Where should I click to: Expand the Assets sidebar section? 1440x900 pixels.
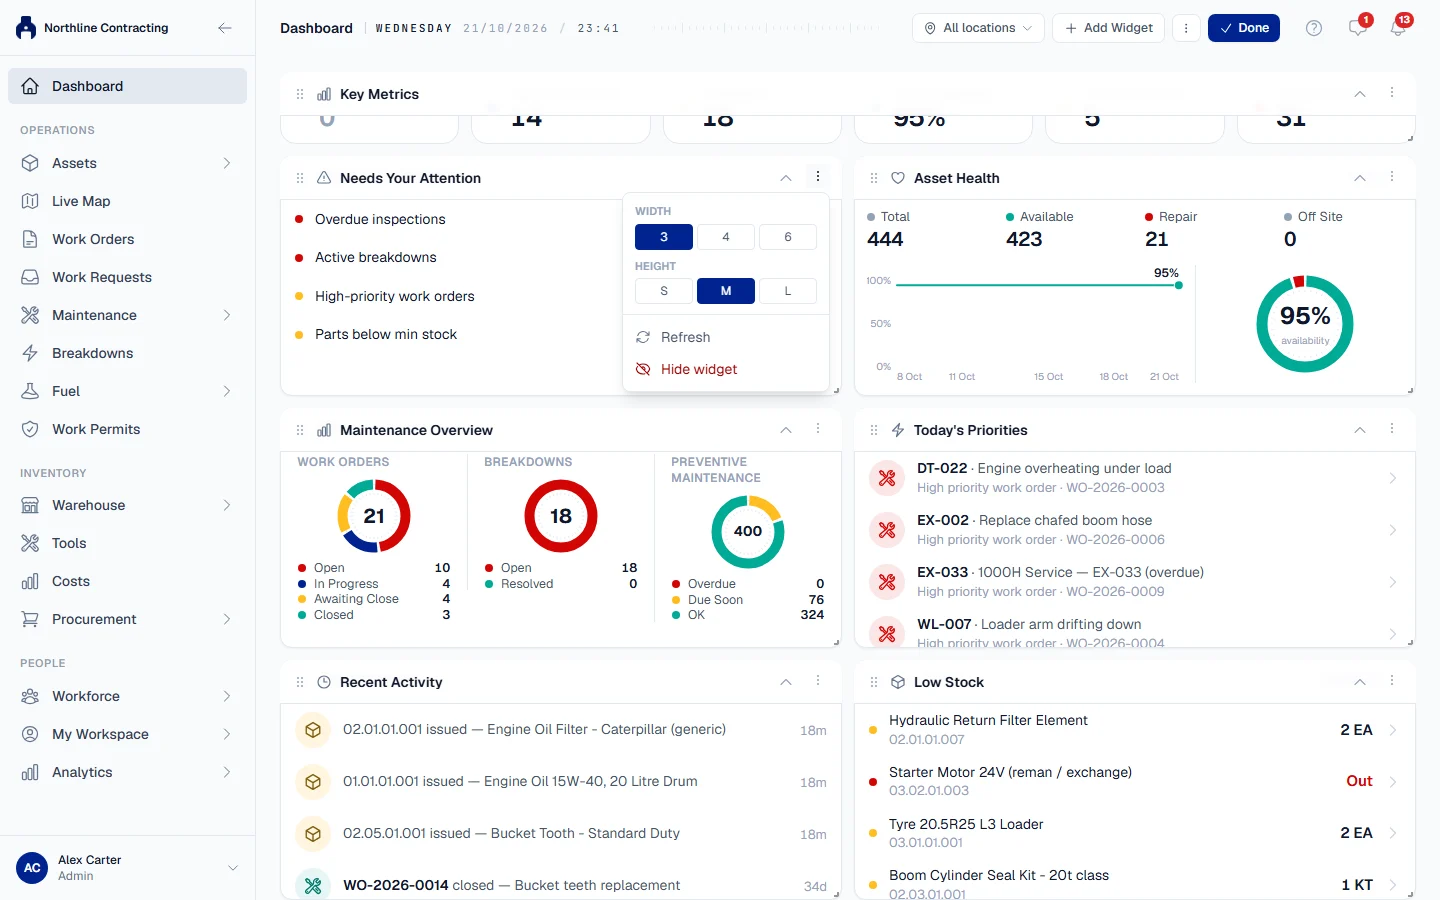tap(227, 163)
